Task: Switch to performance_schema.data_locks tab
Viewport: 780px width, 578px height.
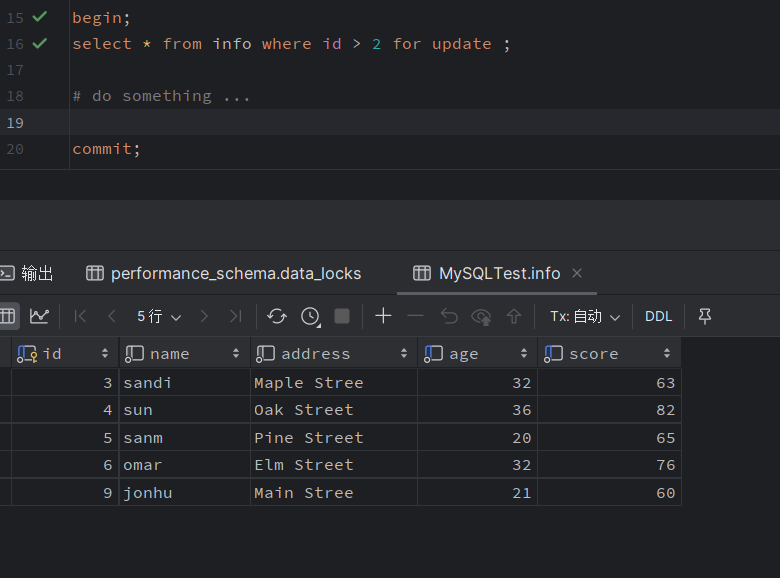Action: click(x=223, y=273)
